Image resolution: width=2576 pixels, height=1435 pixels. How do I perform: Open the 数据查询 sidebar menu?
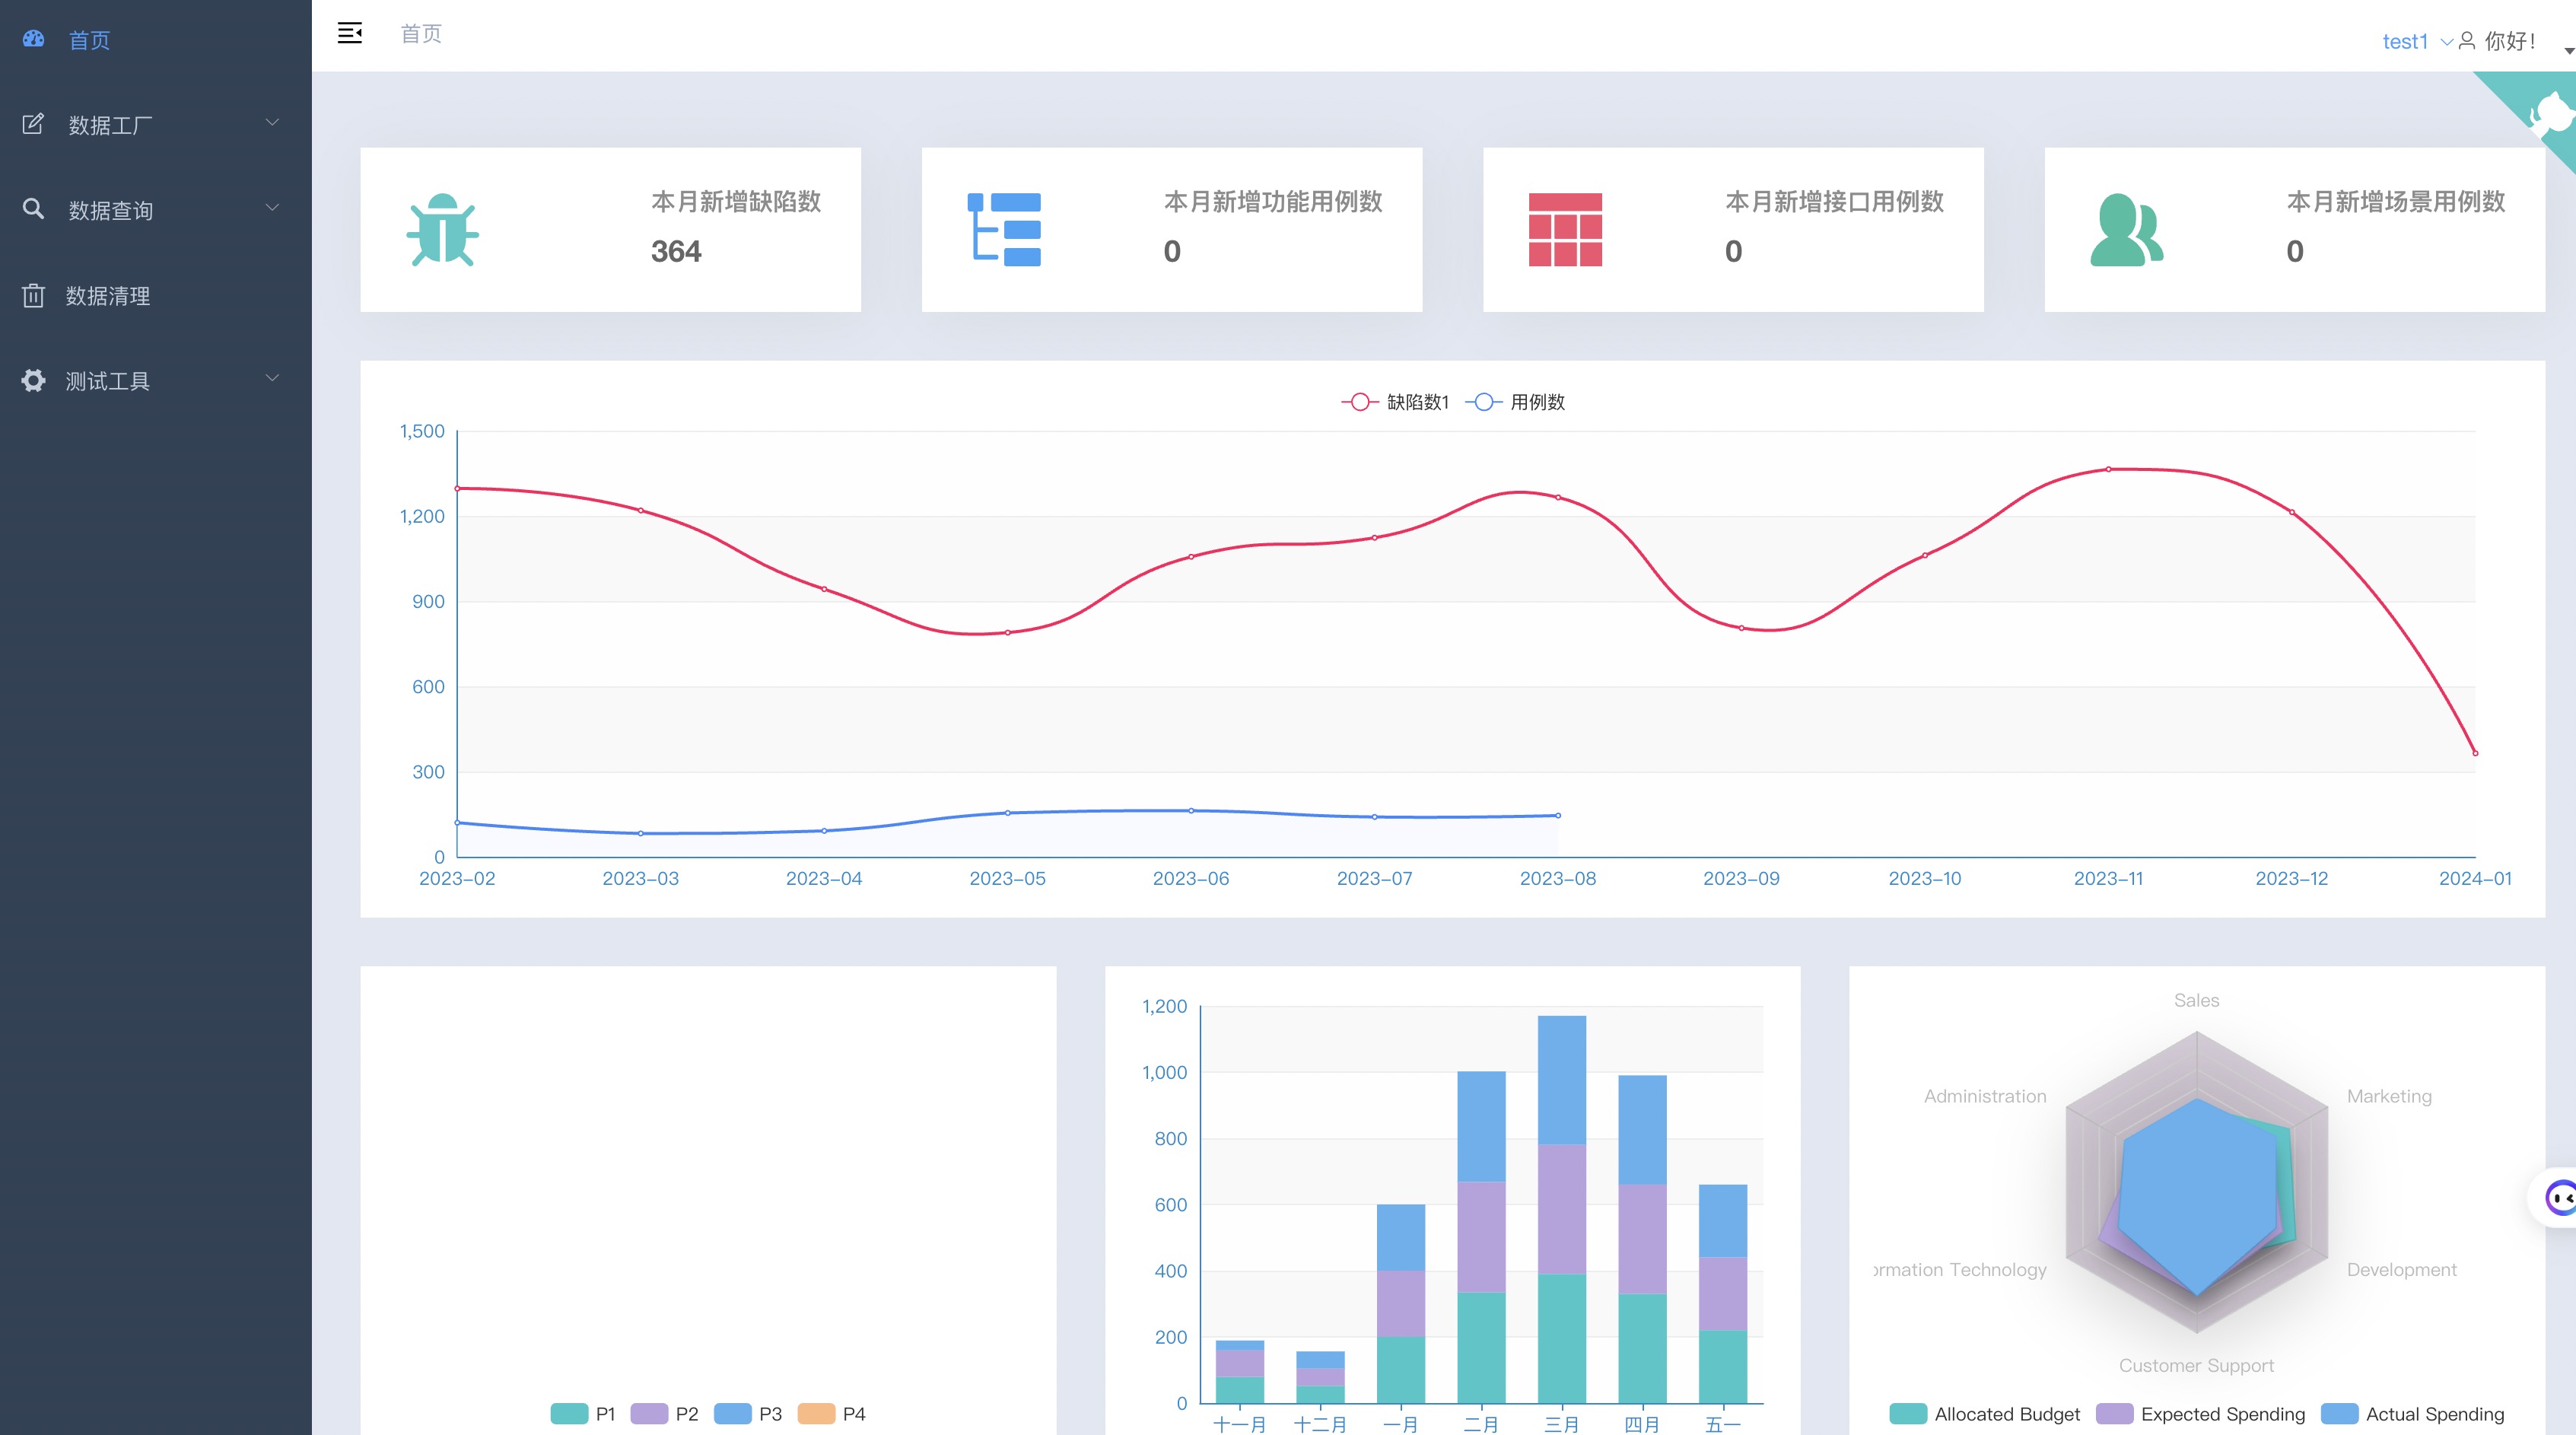[155, 210]
